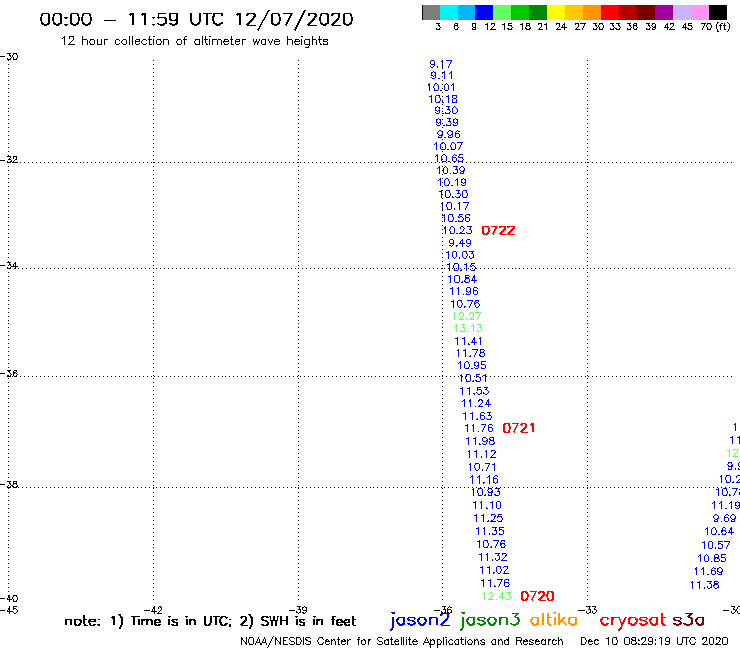Click the gray 3 ft legend swatch

tap(431, 12)
